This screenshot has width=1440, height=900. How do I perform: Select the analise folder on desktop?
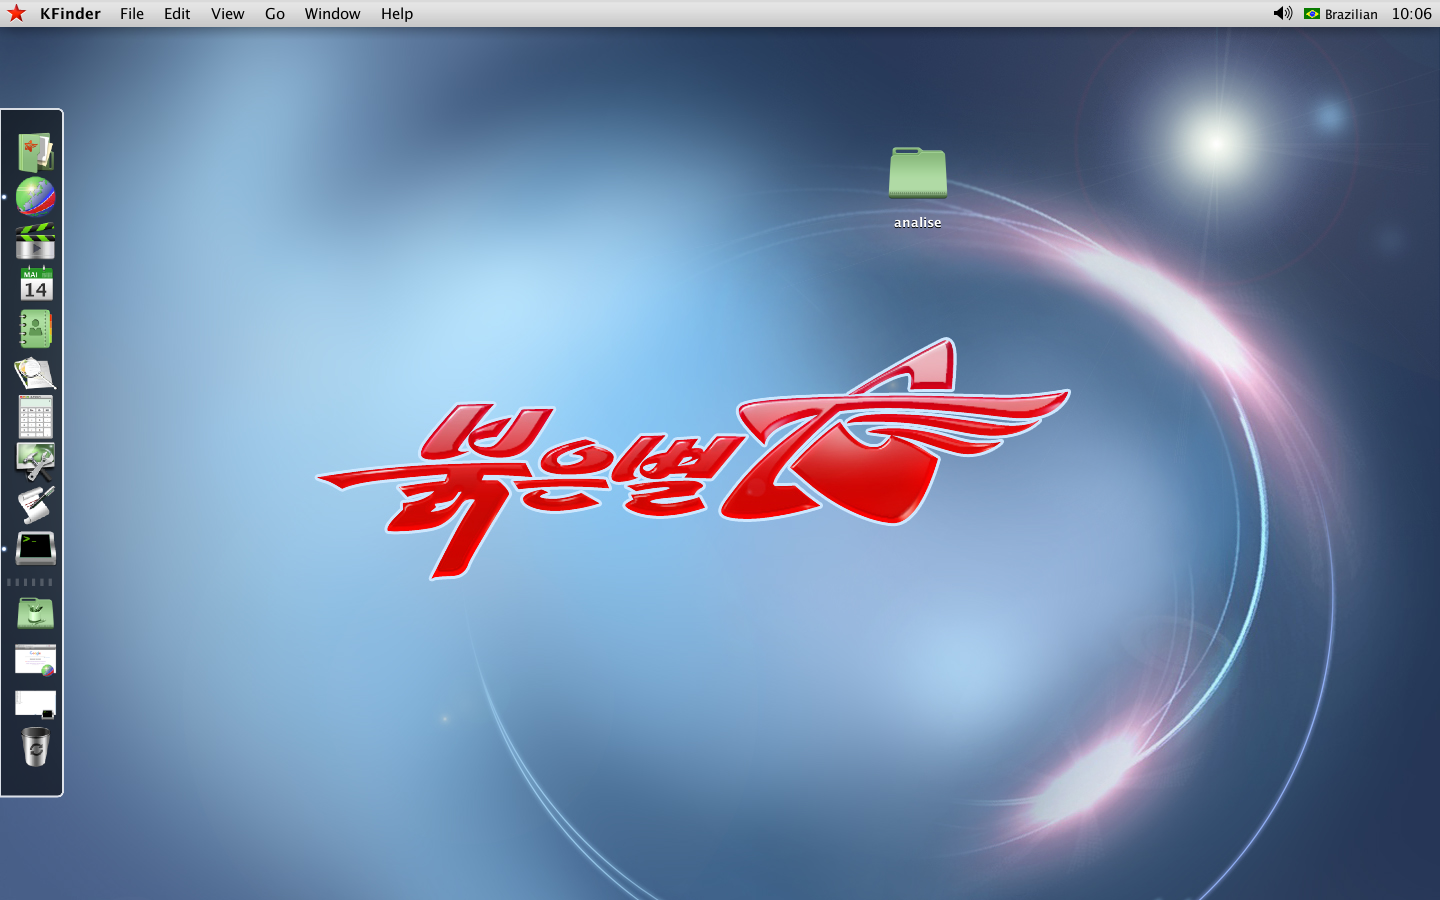pos(918,173)
